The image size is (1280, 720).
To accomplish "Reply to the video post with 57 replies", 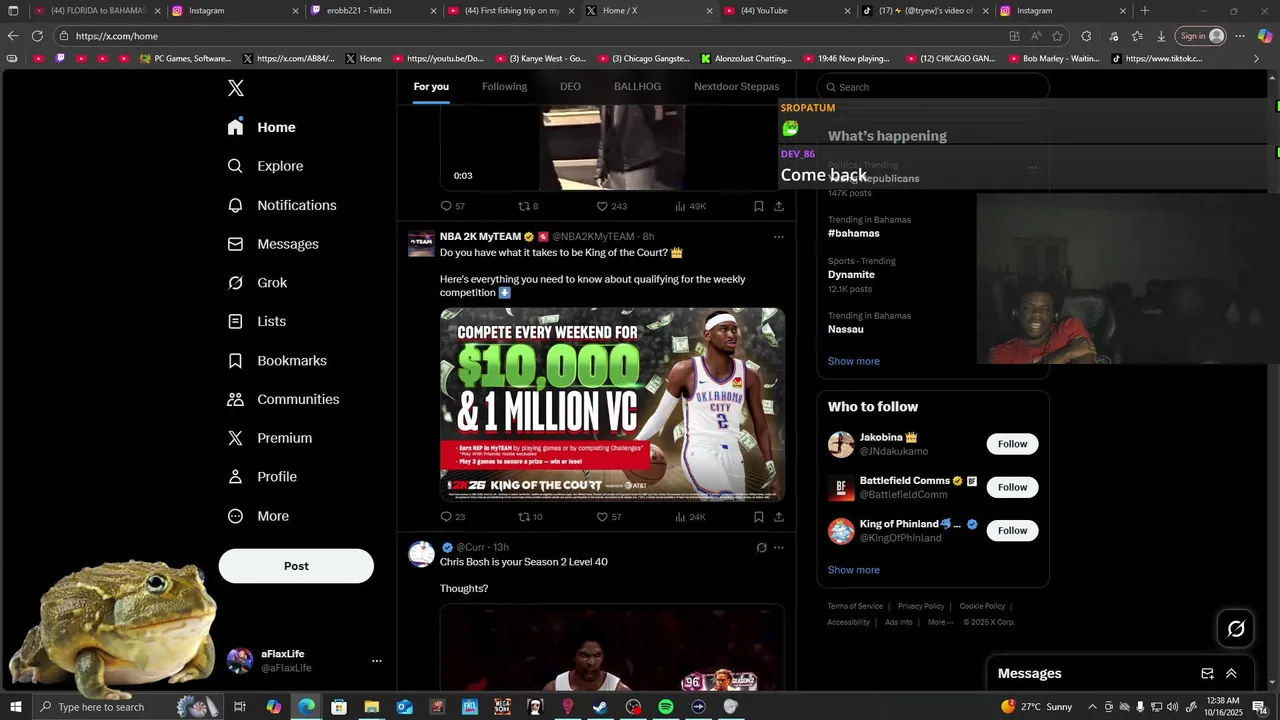I will click(453, 206).
